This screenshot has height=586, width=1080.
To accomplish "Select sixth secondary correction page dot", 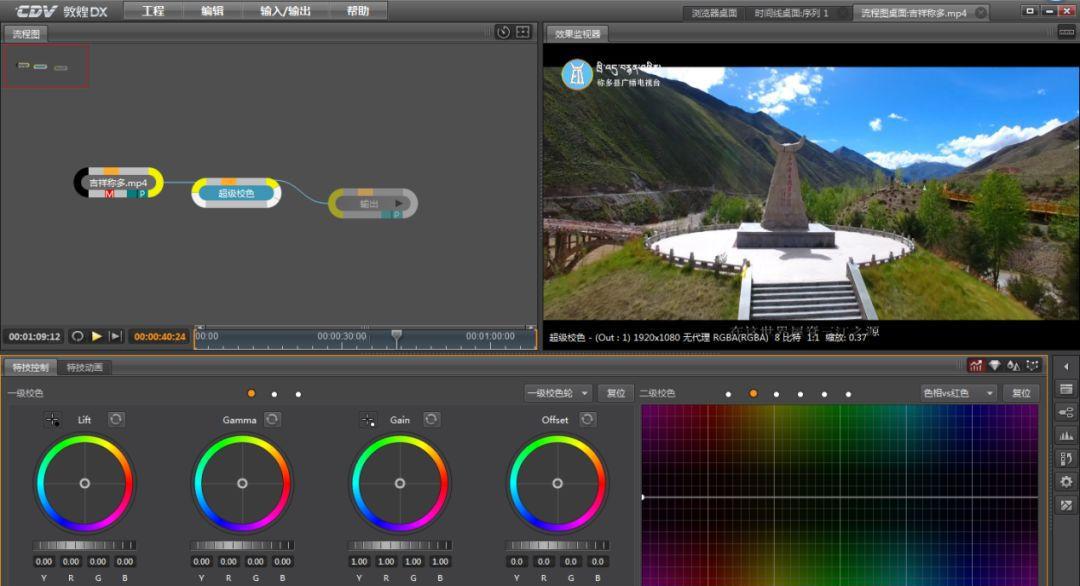I will (848, 394).
